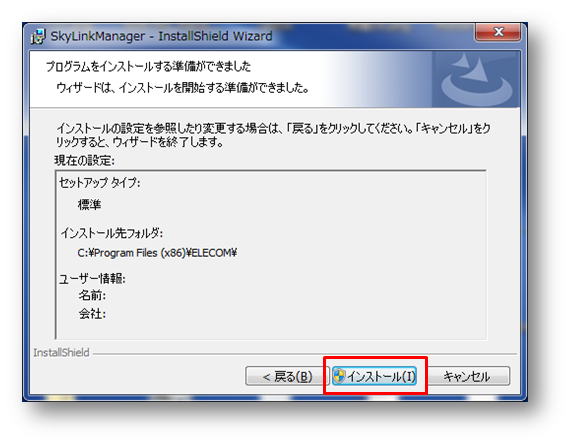Viewport: 570px width, 444px height.
Task: Click the InstallShield arrow logo in the banner
Action: tap(475, 79)
